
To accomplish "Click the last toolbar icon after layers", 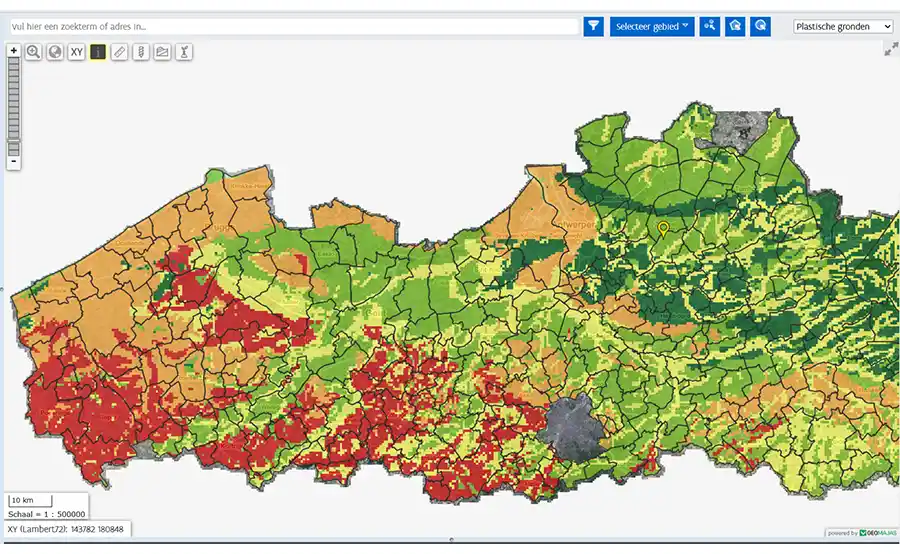I will pyautogui.click(x=184, y=52).
